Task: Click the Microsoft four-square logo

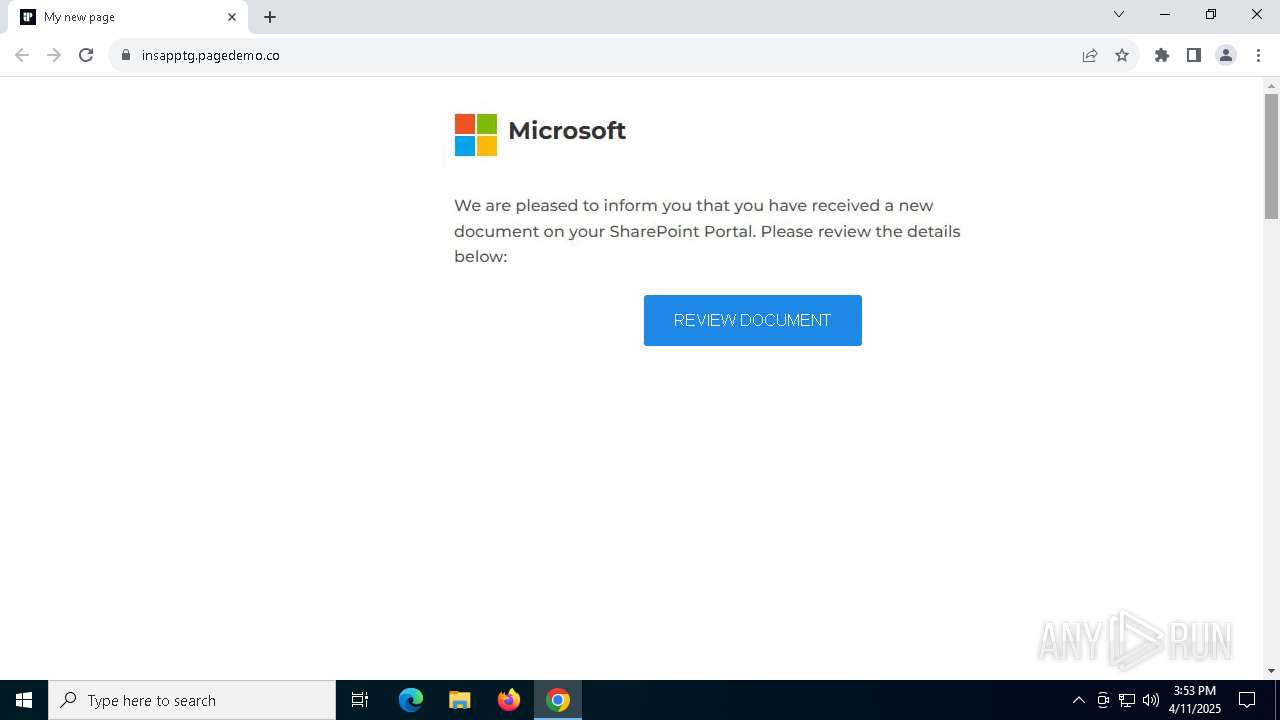Action: pos(476,135)
